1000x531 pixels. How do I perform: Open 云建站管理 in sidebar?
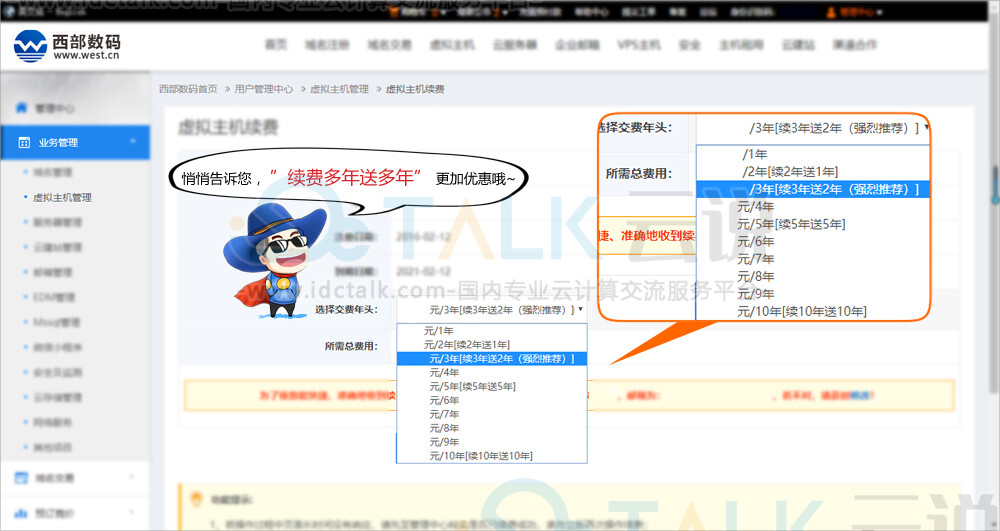pos(57,247)
